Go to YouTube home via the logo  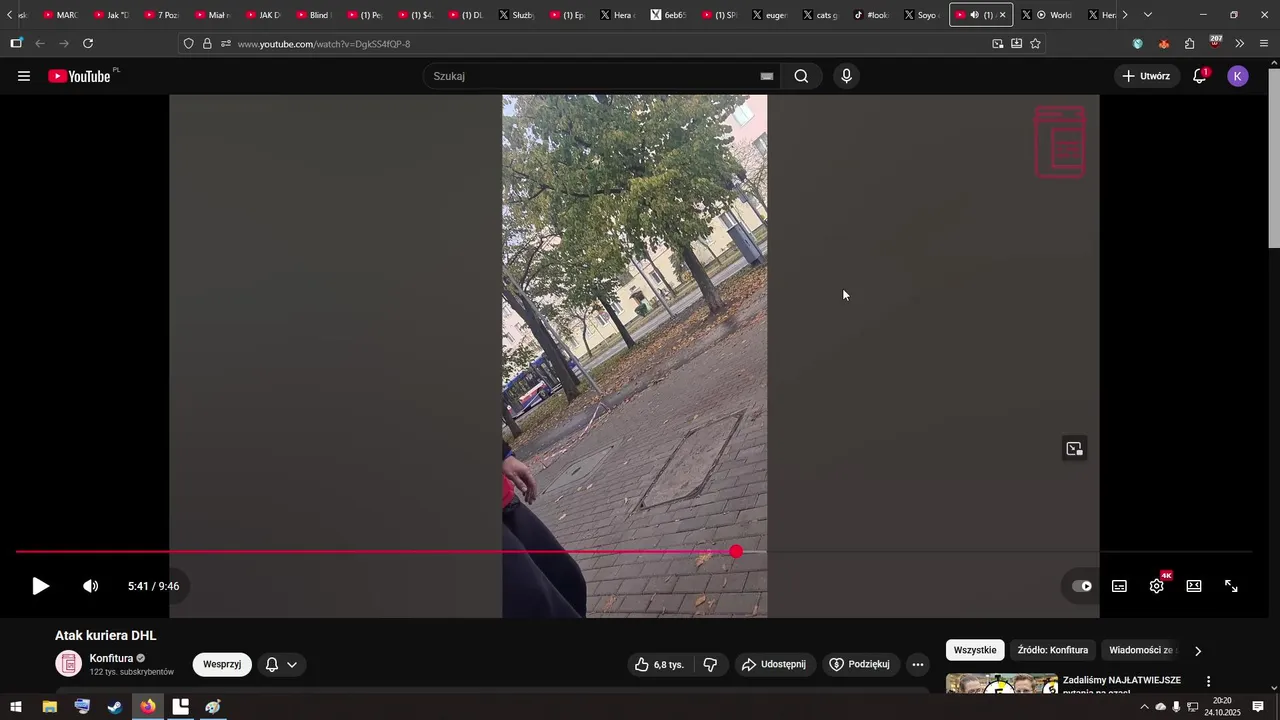click(x=80, y=76)
